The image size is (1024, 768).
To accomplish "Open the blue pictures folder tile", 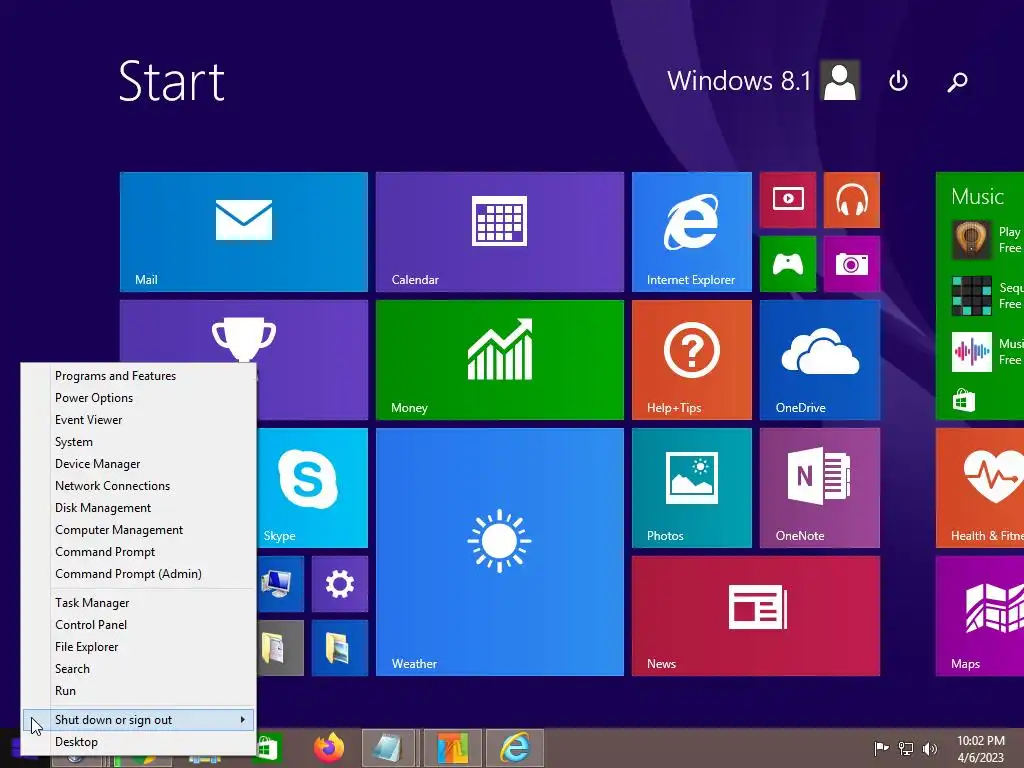I will point(340,648).
